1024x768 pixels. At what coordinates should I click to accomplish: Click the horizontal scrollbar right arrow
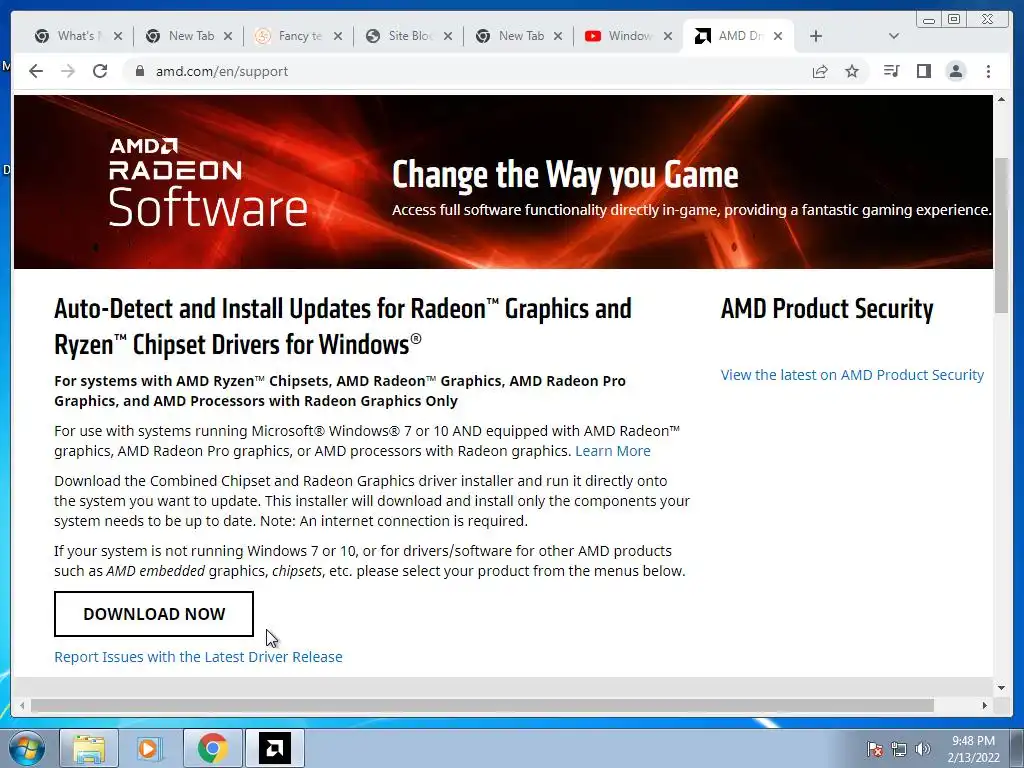pos(985,705)
